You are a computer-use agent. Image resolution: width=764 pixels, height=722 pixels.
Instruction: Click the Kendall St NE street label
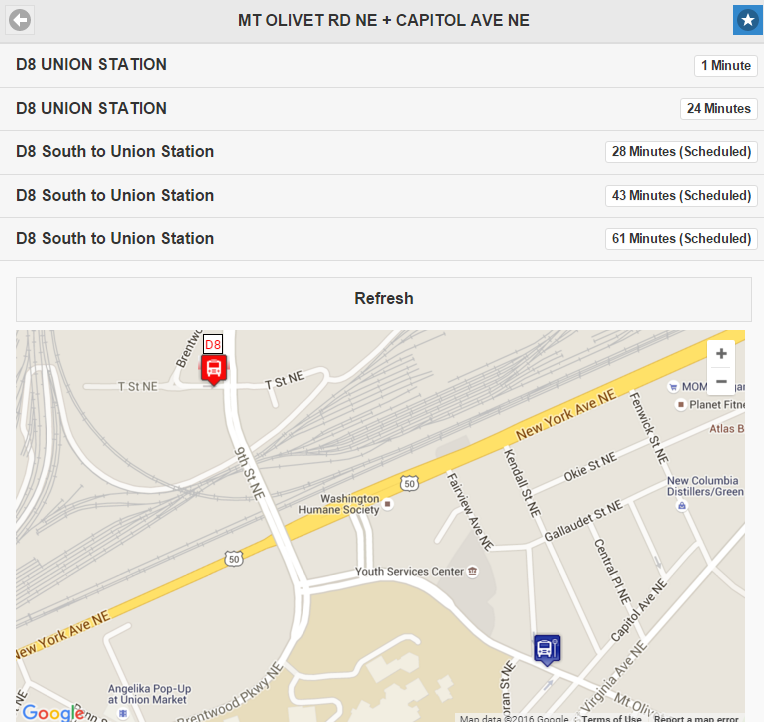tap(522, 483)
